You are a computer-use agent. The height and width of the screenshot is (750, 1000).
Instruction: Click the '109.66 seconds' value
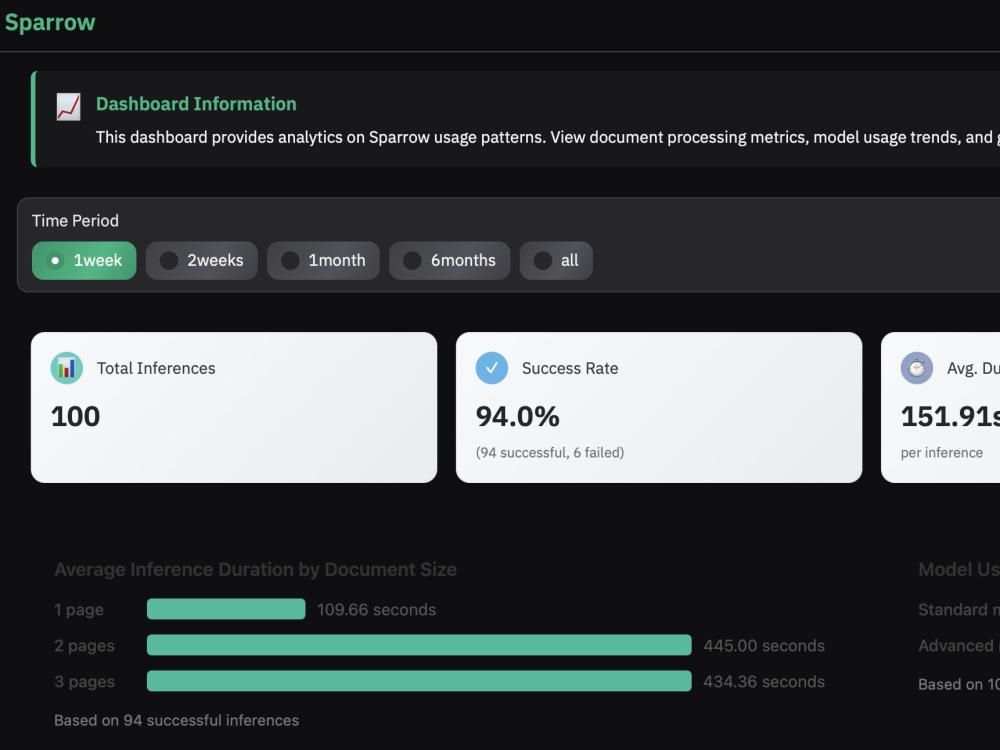pos(376,610)
